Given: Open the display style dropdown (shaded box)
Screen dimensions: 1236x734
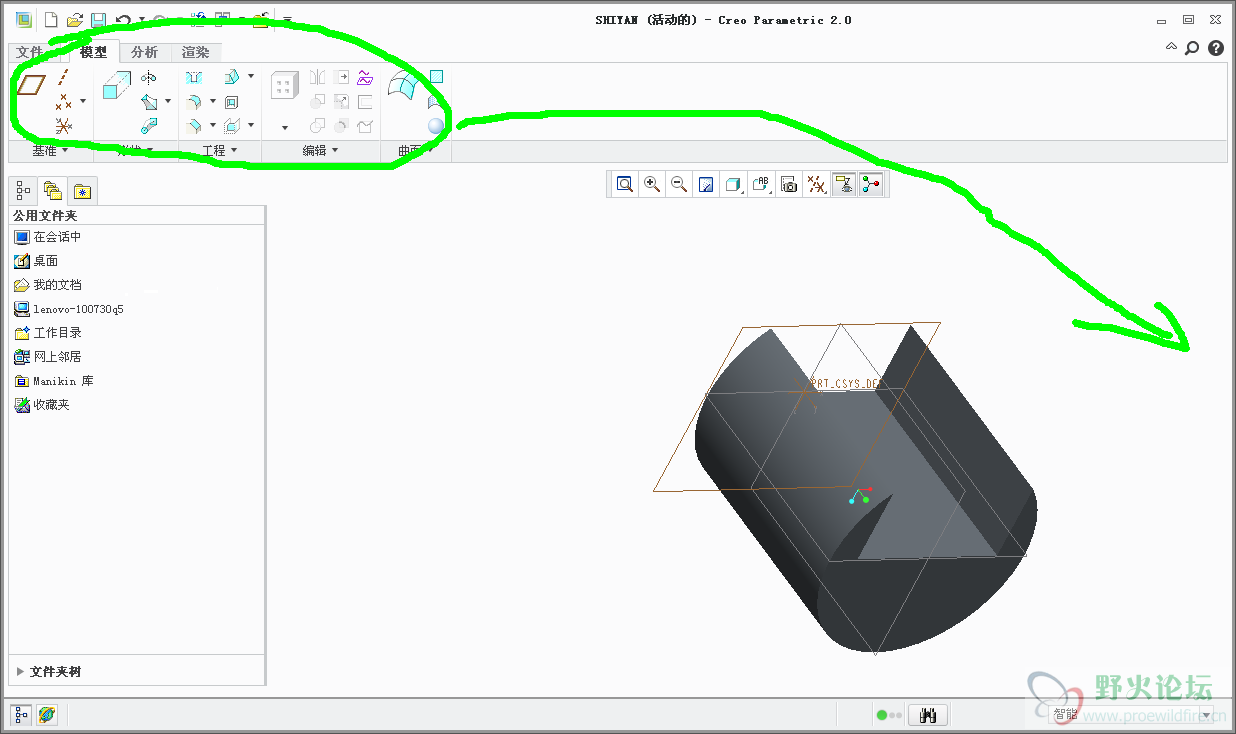Looking at the screenshot, I should pyautogui.click(x=734, y=184).
